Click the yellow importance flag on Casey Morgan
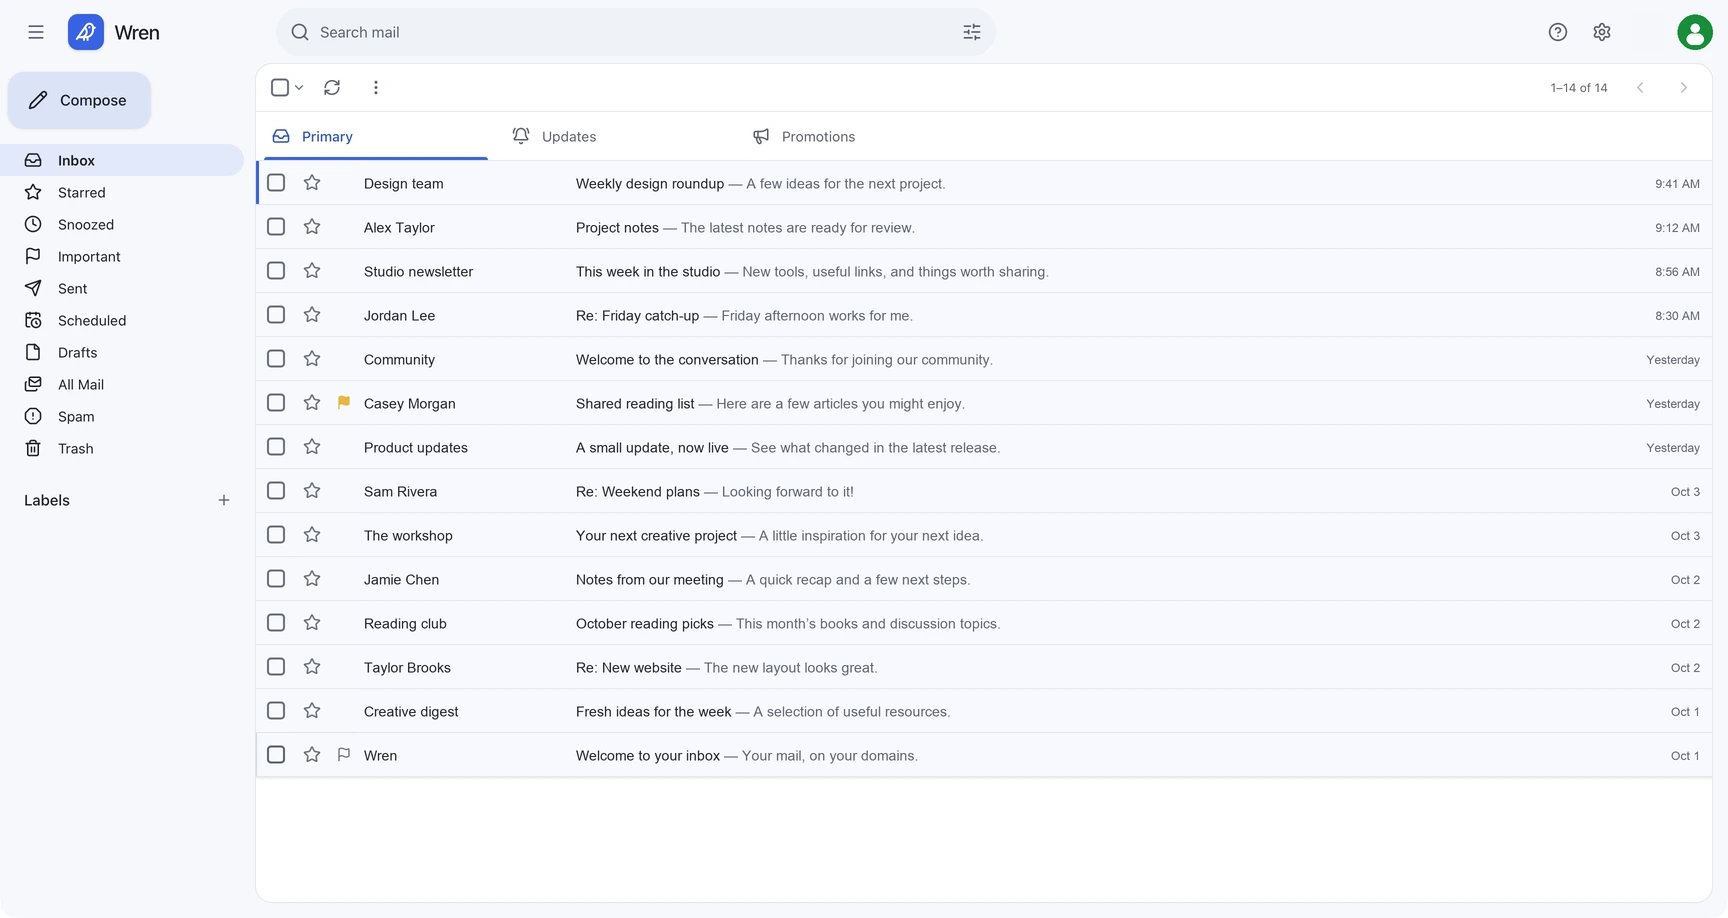 [x=344, y=403]
